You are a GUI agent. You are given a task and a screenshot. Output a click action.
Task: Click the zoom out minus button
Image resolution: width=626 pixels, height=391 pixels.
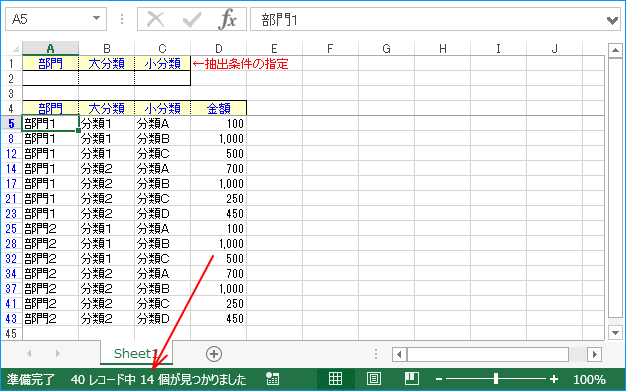click(439, 379)
